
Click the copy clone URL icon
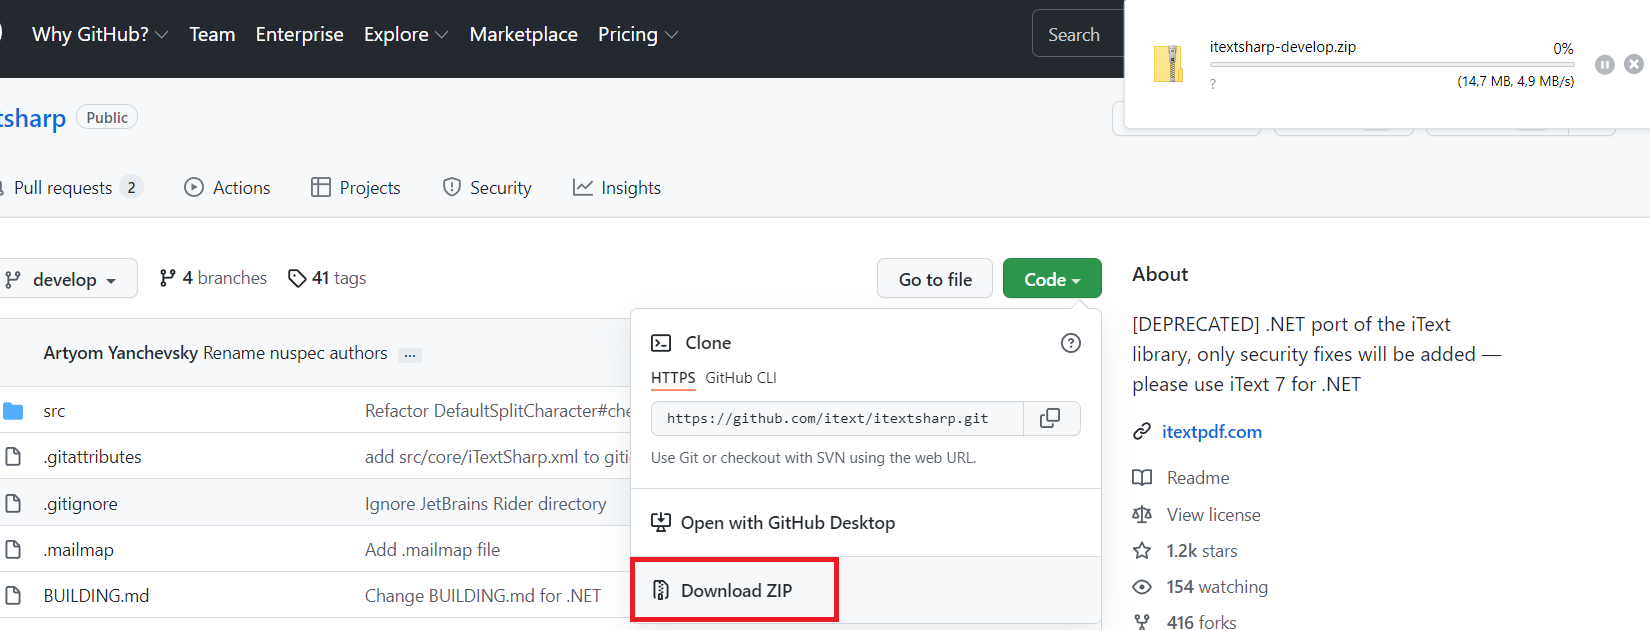(x=1050, y=418)
